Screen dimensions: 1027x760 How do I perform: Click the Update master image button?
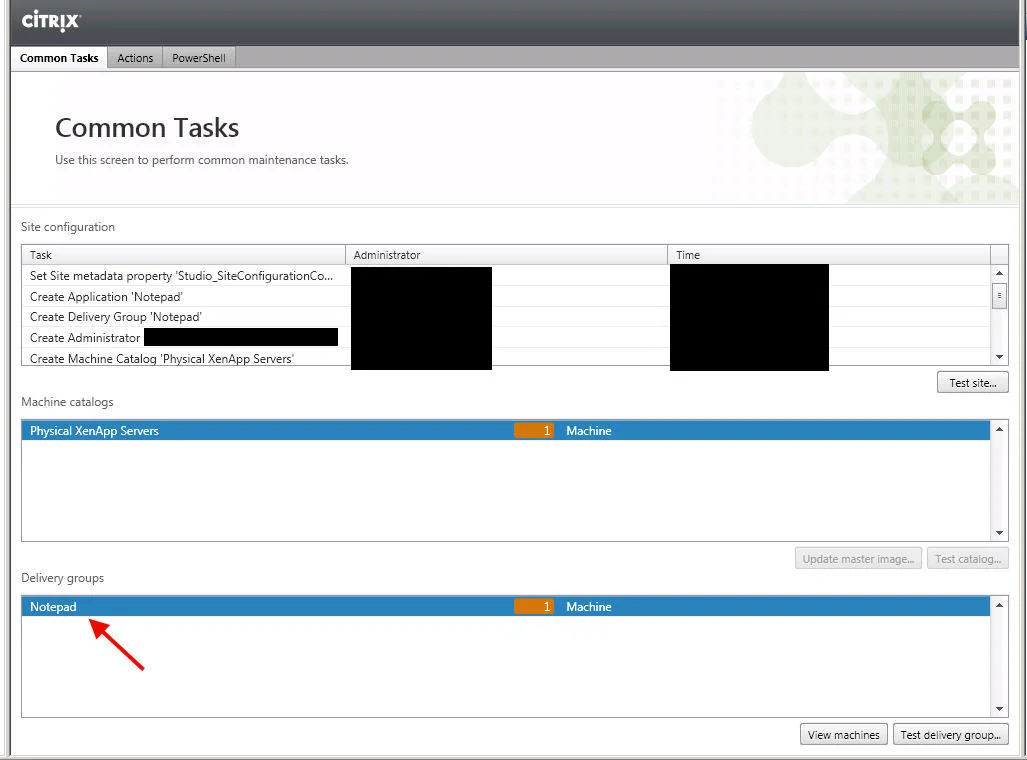coord(858,559)
